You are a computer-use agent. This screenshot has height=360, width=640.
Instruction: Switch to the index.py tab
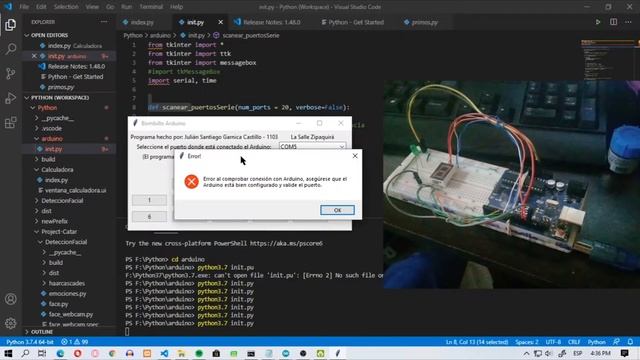[142, 22]
